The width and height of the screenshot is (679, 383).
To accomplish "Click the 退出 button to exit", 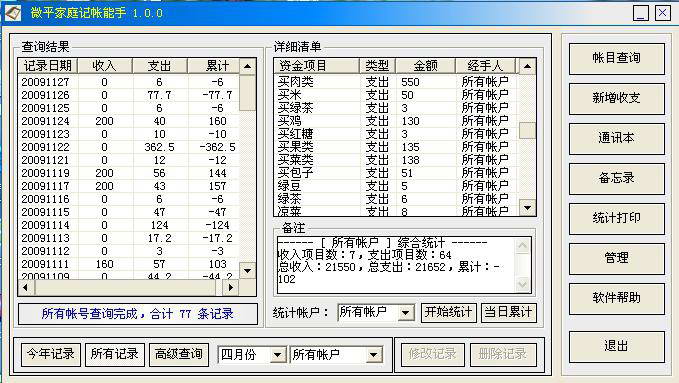I will click(x=616, y=346).
